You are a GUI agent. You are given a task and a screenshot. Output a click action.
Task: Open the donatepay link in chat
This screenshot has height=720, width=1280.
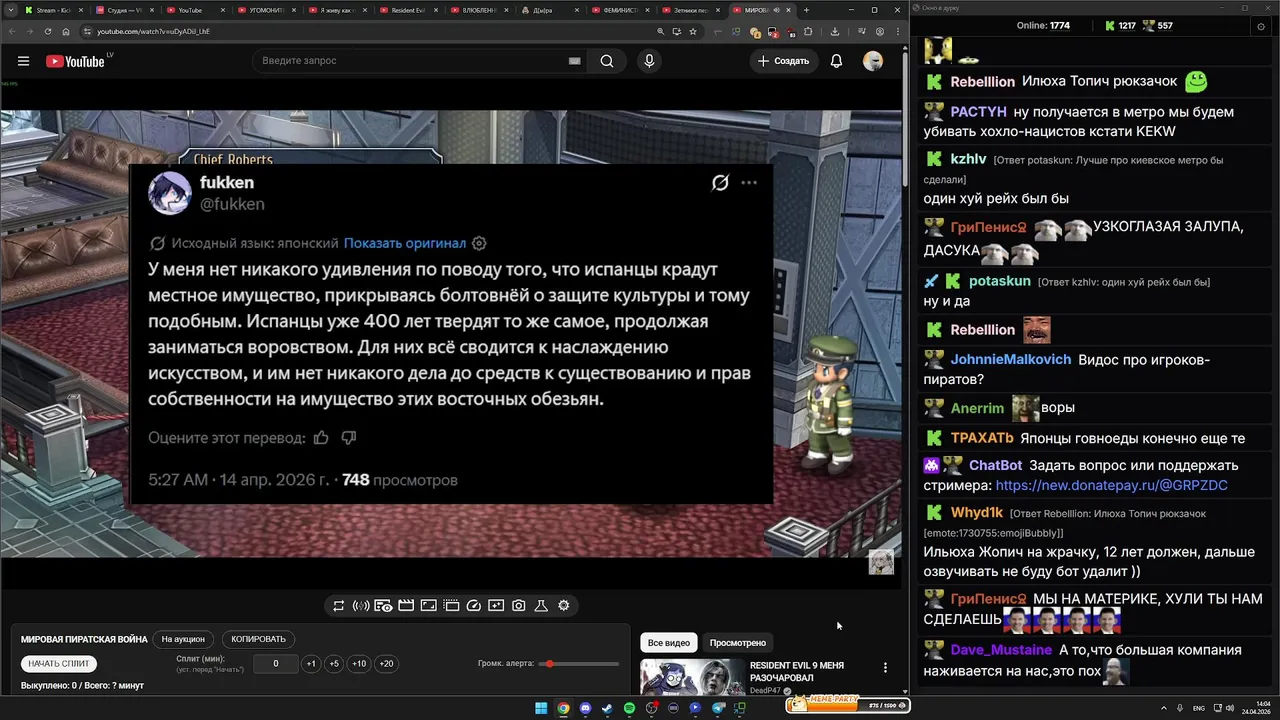pos(1111,485)
